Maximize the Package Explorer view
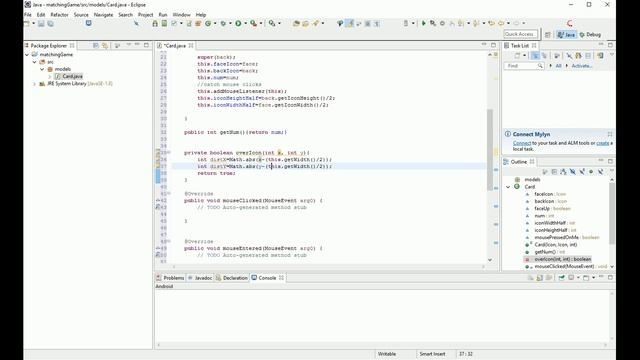 (x=146, y=45)
